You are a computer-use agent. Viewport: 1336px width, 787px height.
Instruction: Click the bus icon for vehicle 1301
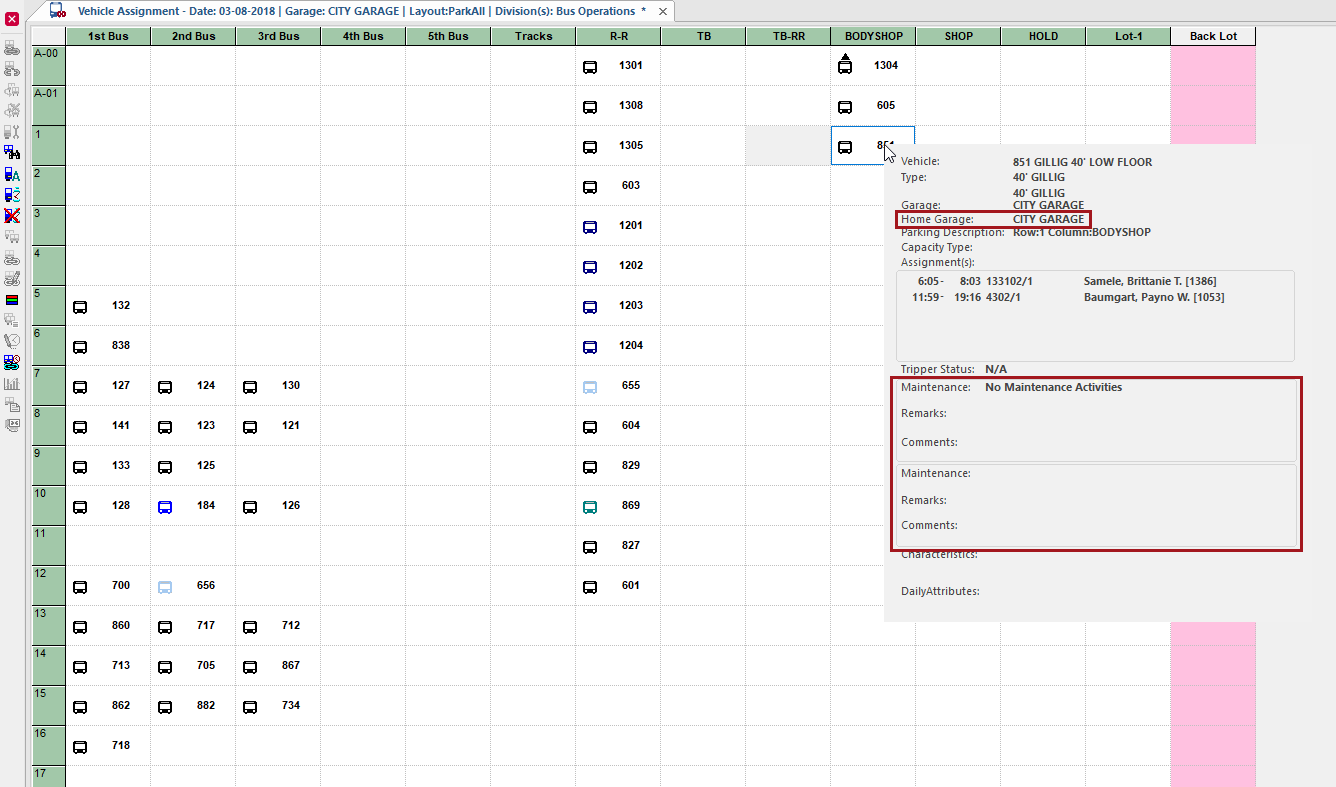[x=589, y=64]
